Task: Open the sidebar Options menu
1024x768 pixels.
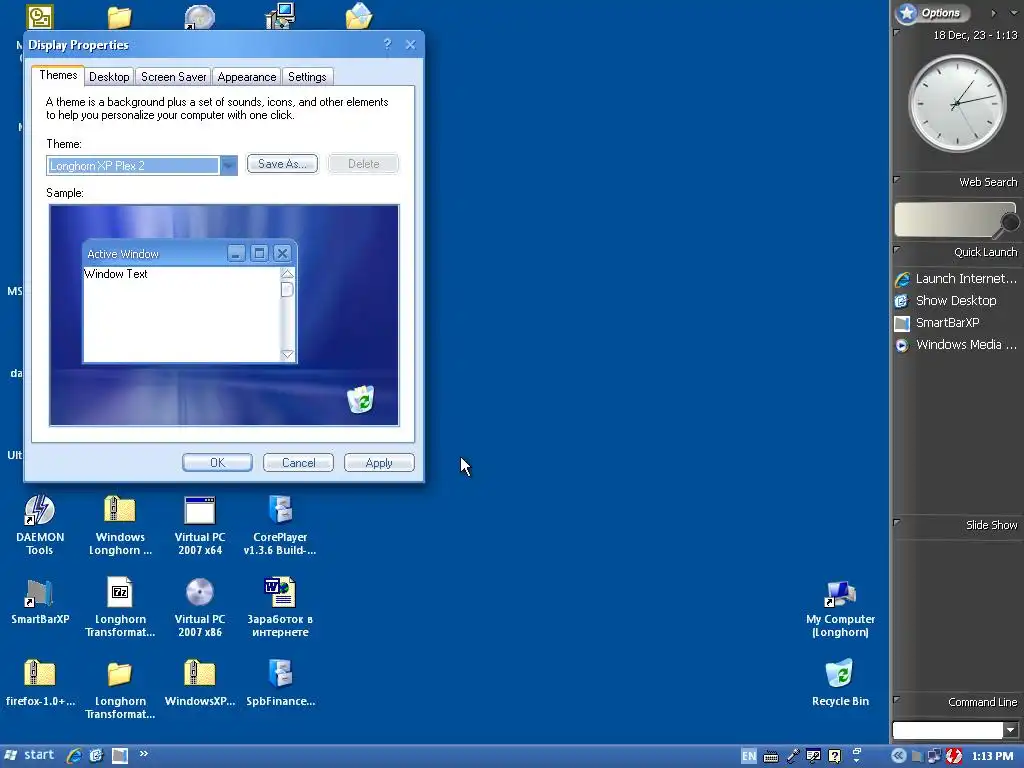Action: (932, 12)
